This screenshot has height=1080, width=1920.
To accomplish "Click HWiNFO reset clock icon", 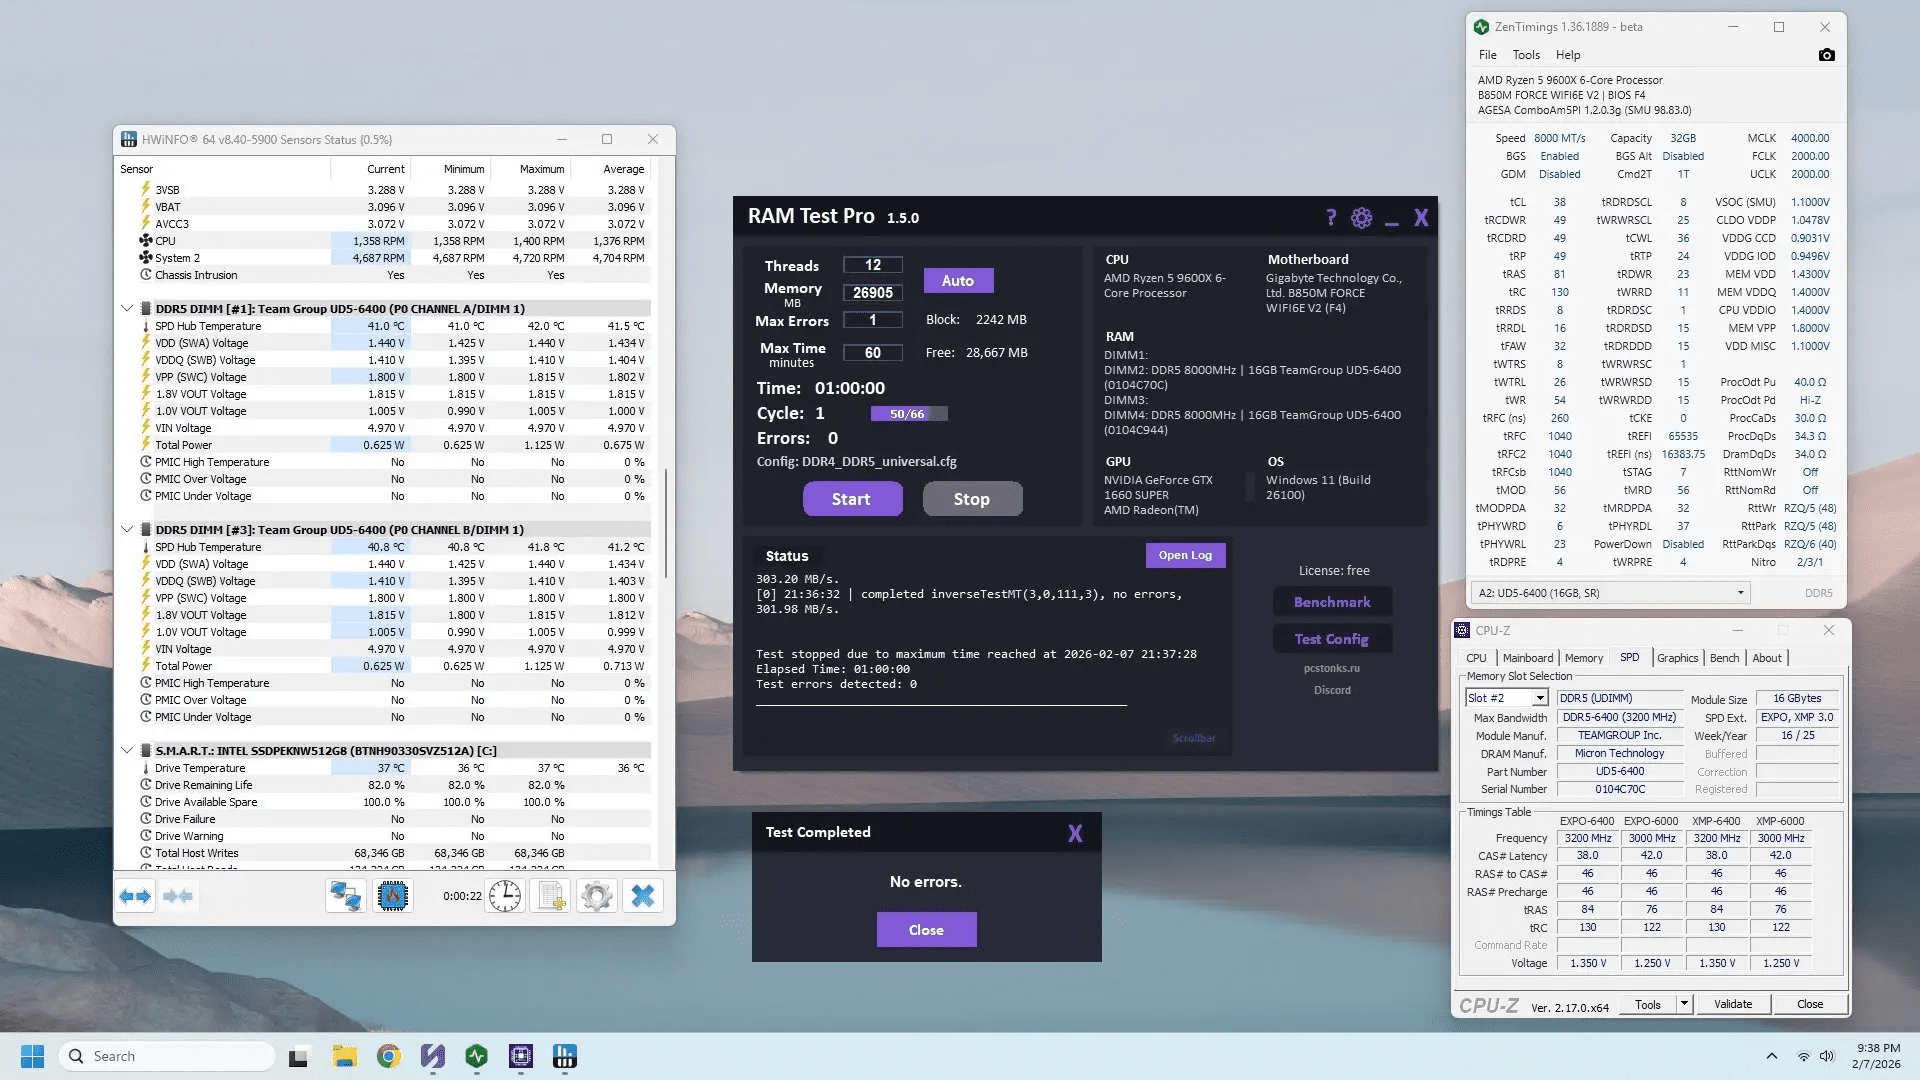I will click(505, 896).
